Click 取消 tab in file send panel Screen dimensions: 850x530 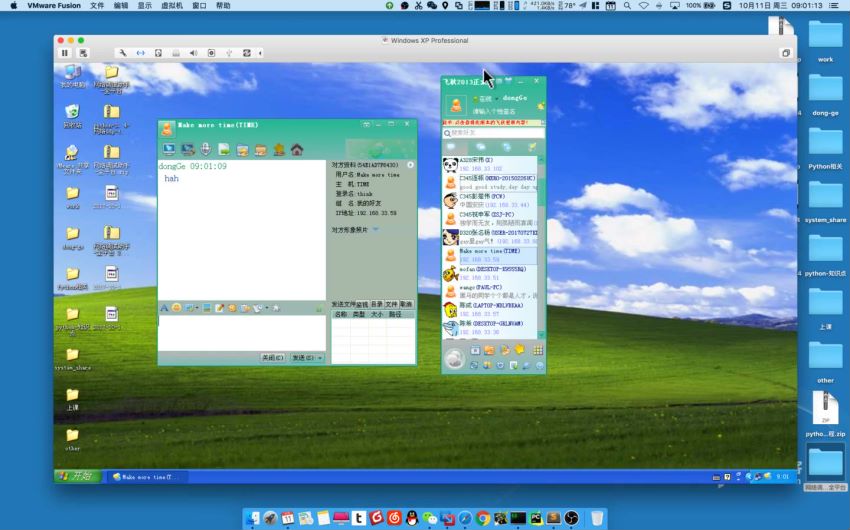[x=406, y=304]
